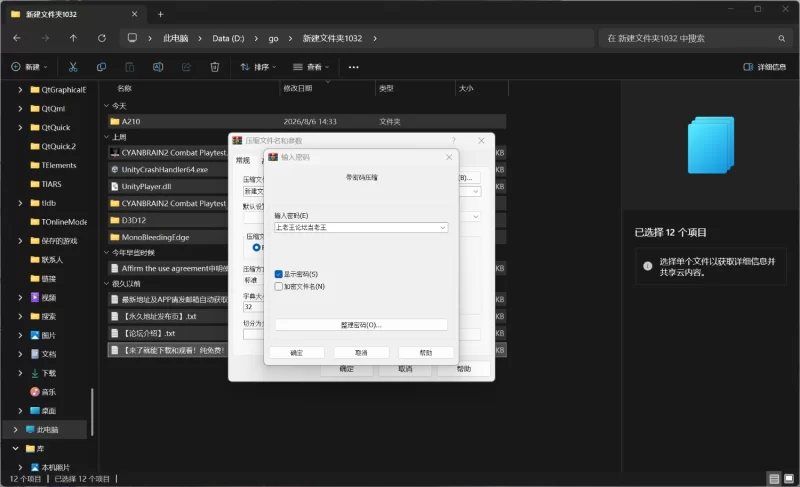Click 取消 in the 压缩文件名和参数 dialog

pyautogui.click(x=405, y=369)
